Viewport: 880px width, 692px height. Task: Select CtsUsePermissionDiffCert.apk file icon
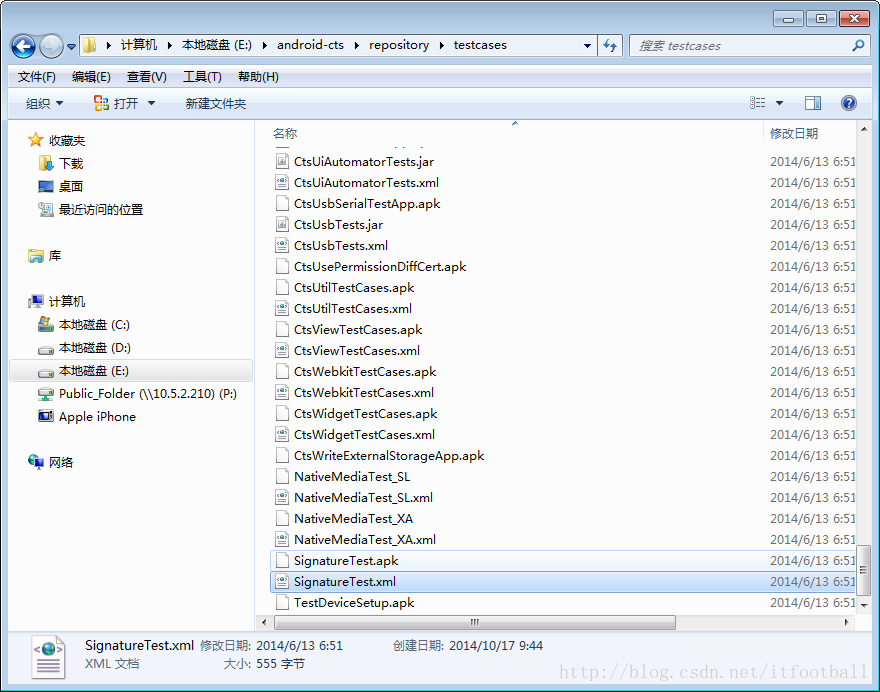tap(282, 267)
